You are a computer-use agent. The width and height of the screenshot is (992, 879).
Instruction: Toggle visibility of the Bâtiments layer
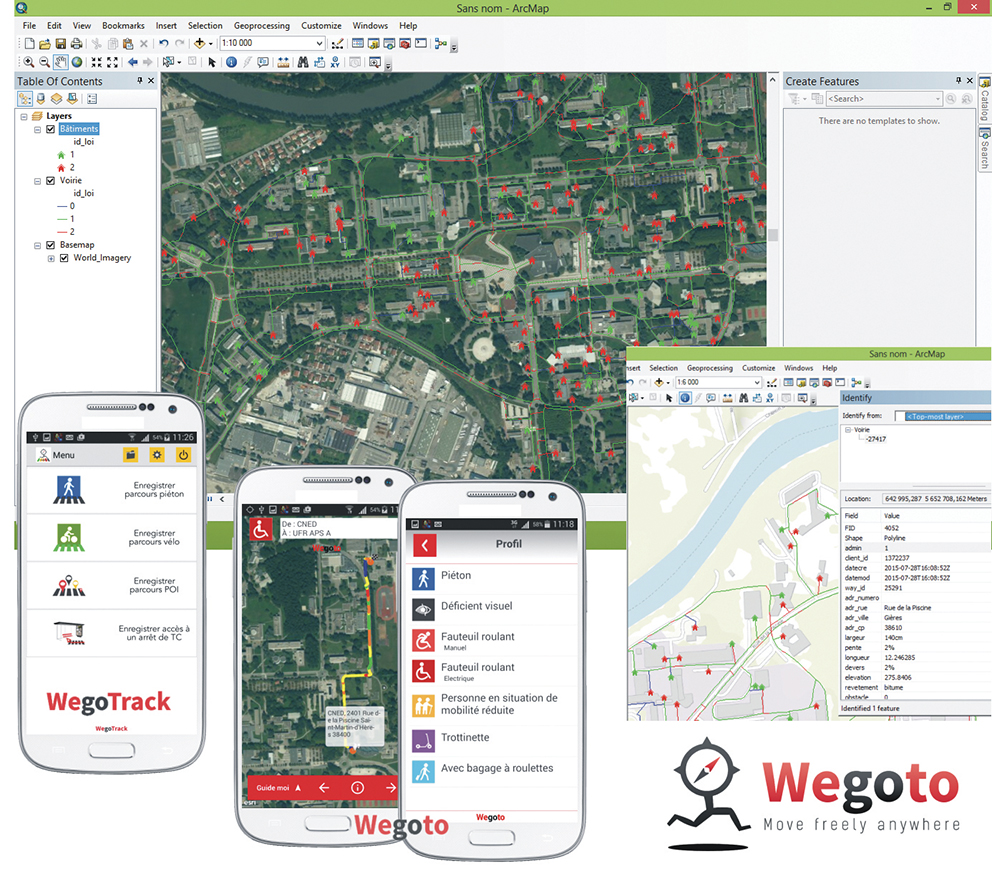(x=51, y=129)
